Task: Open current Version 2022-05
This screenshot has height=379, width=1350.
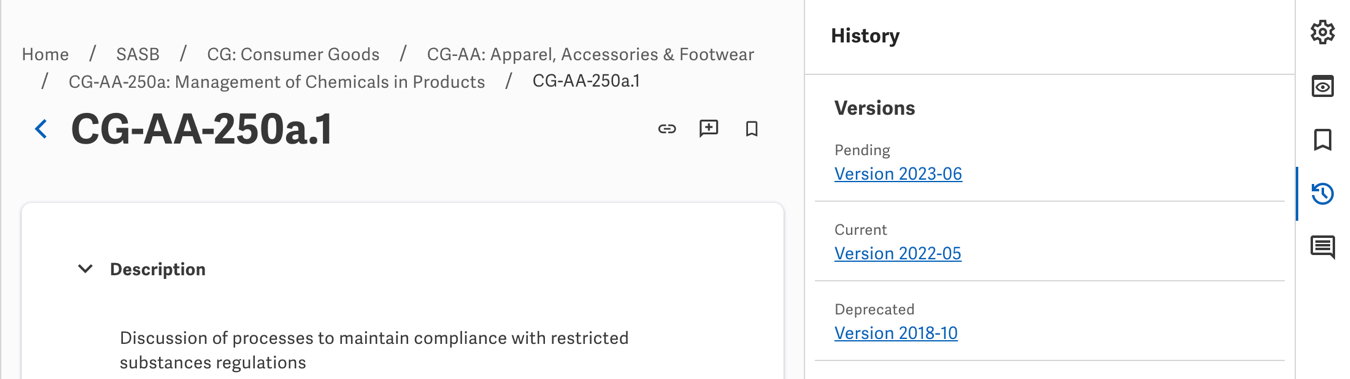Action: point(898,254)
